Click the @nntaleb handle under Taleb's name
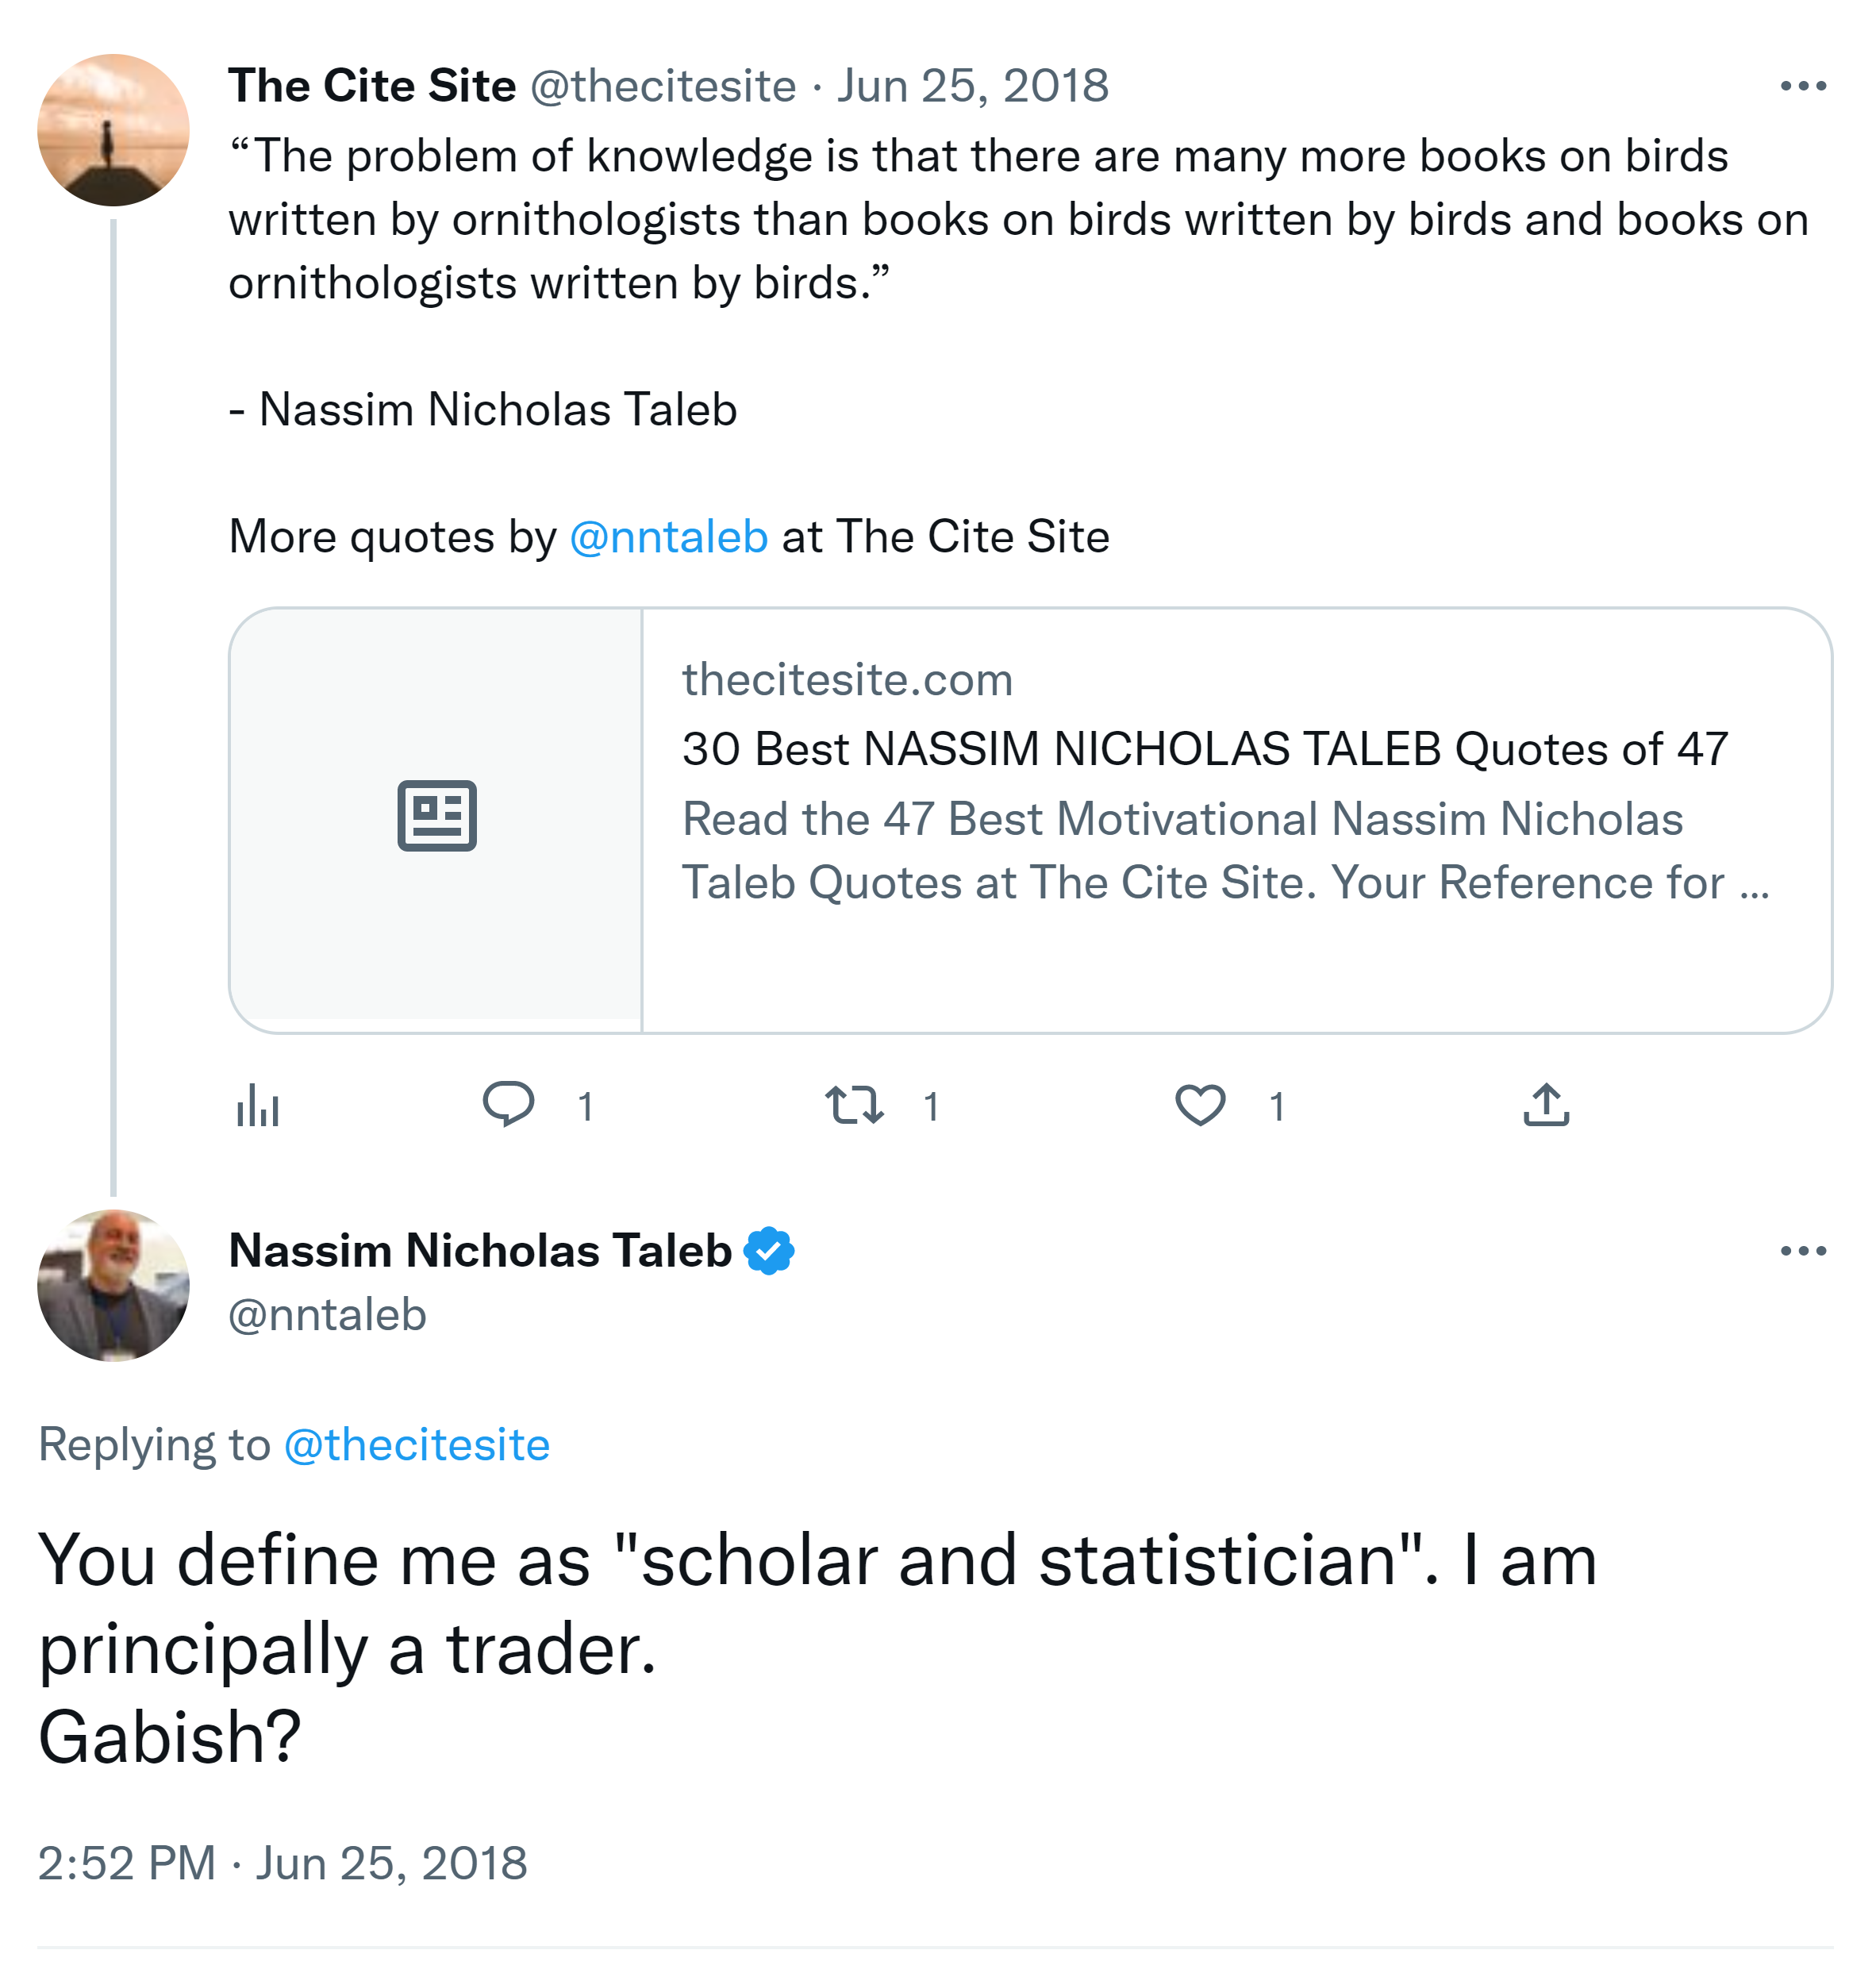Screen dimensions: 1876x1973 coord(327,1315)
